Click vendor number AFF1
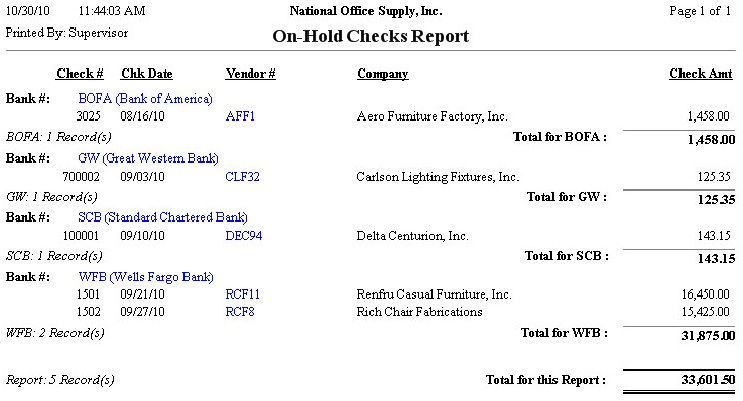This screenshot has height=401, width=743. point(240,117)
